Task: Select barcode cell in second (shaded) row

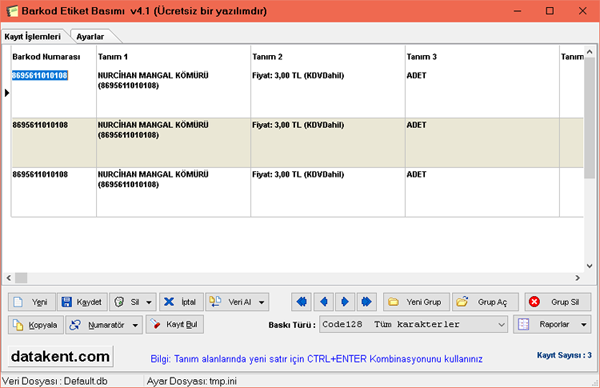Action: click(54, 143)
